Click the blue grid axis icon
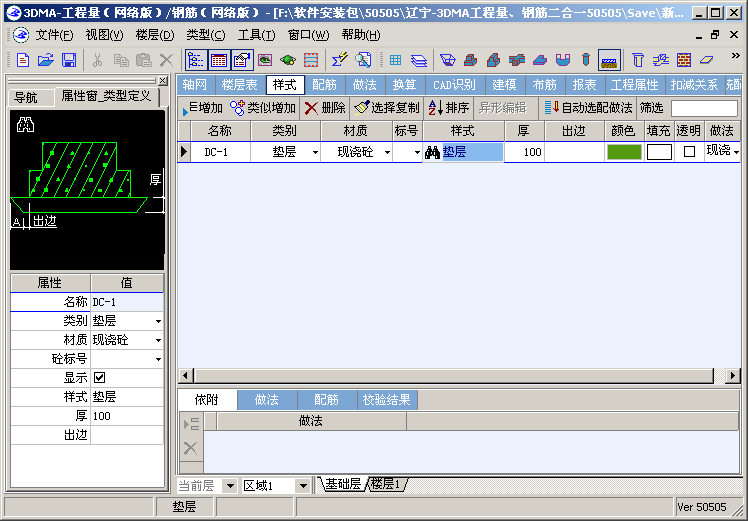 [x=395, y=60]
